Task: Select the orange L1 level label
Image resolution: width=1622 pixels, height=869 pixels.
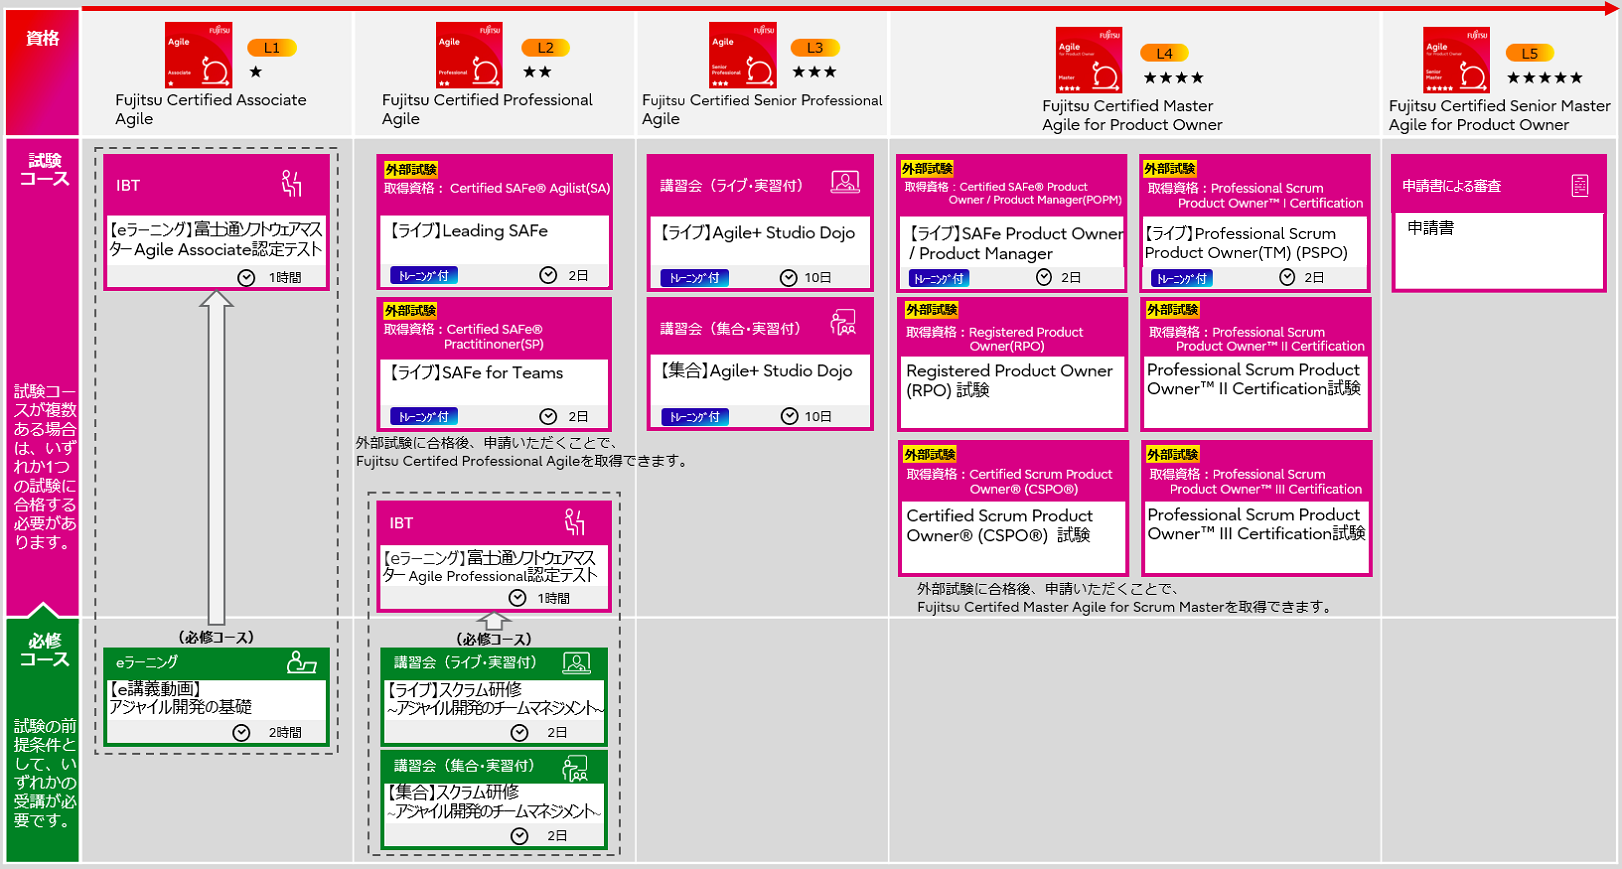Action: point(272,48)
